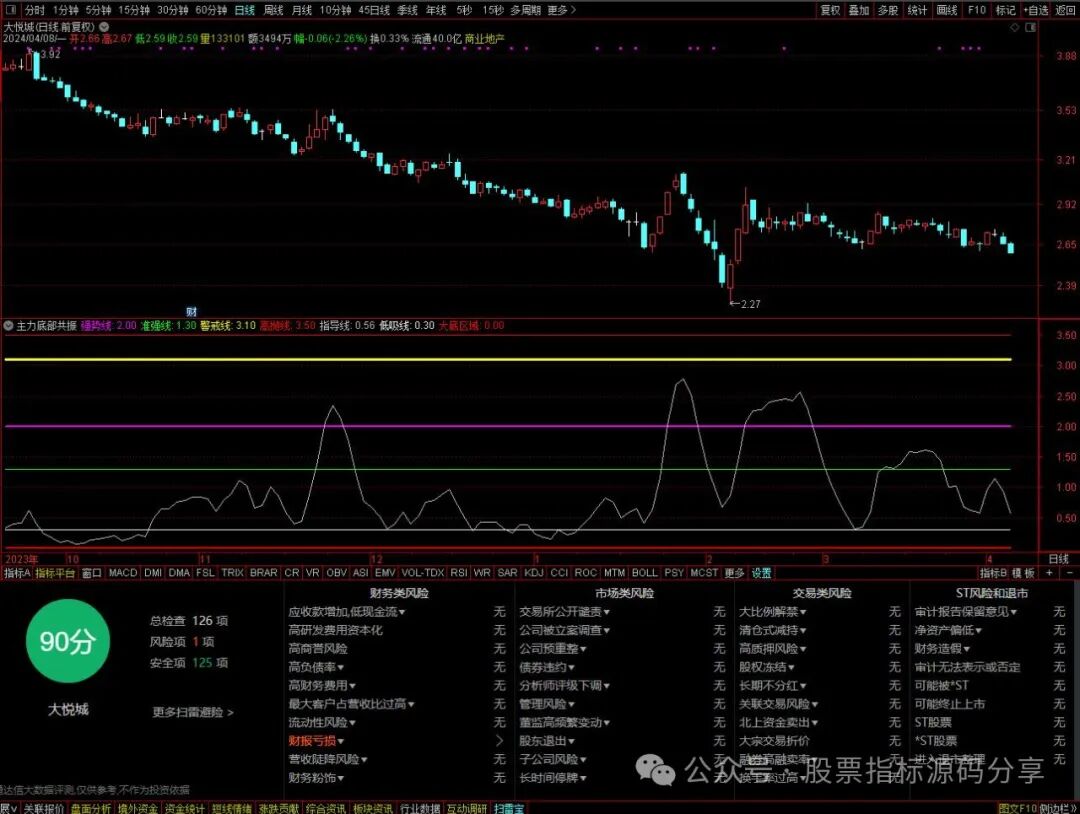1080x814 pixels.
Task: Expand 公司被立案调查 risk item
Action: tap(565, 629)
